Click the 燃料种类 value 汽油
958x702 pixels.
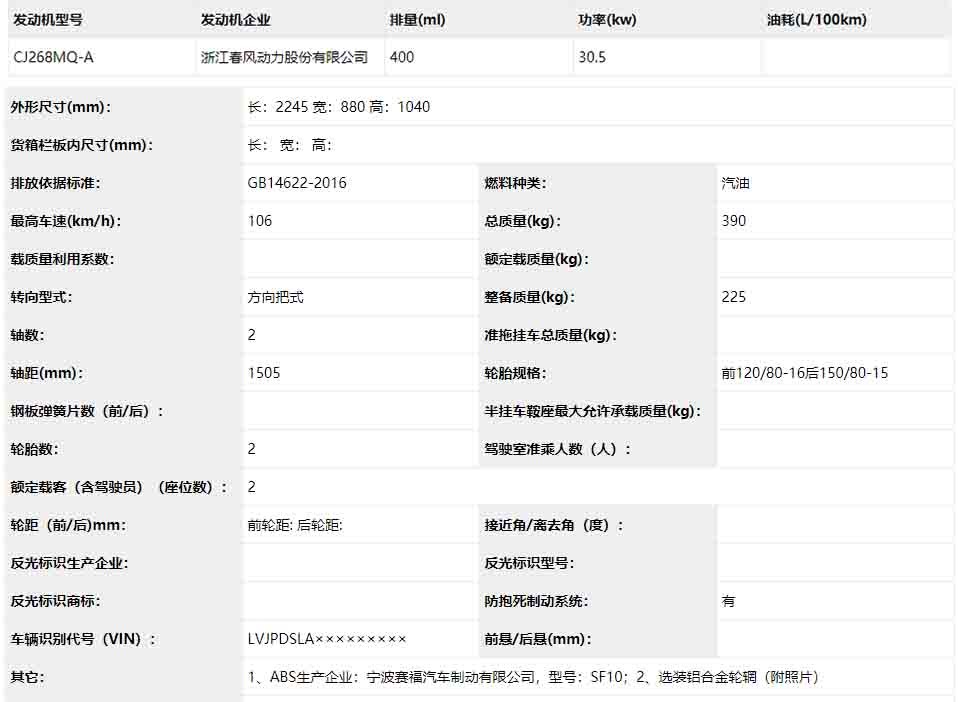point(735,183)
